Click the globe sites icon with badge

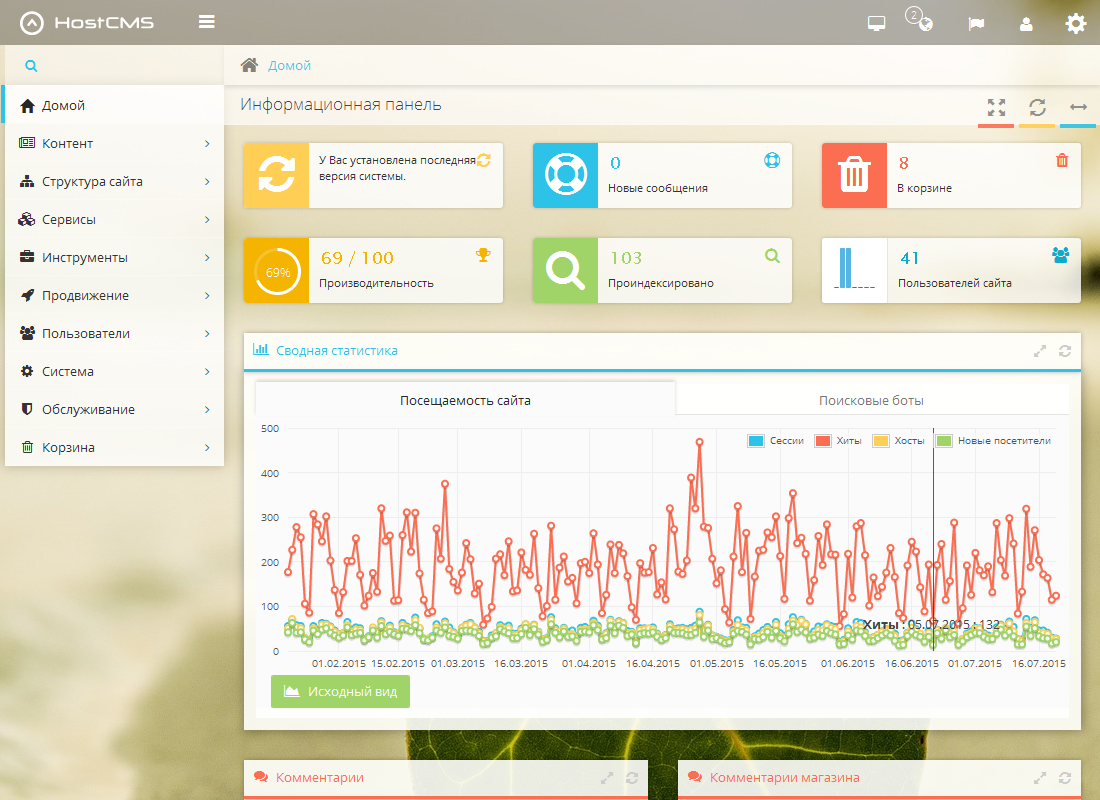click(x=924, y=23)
